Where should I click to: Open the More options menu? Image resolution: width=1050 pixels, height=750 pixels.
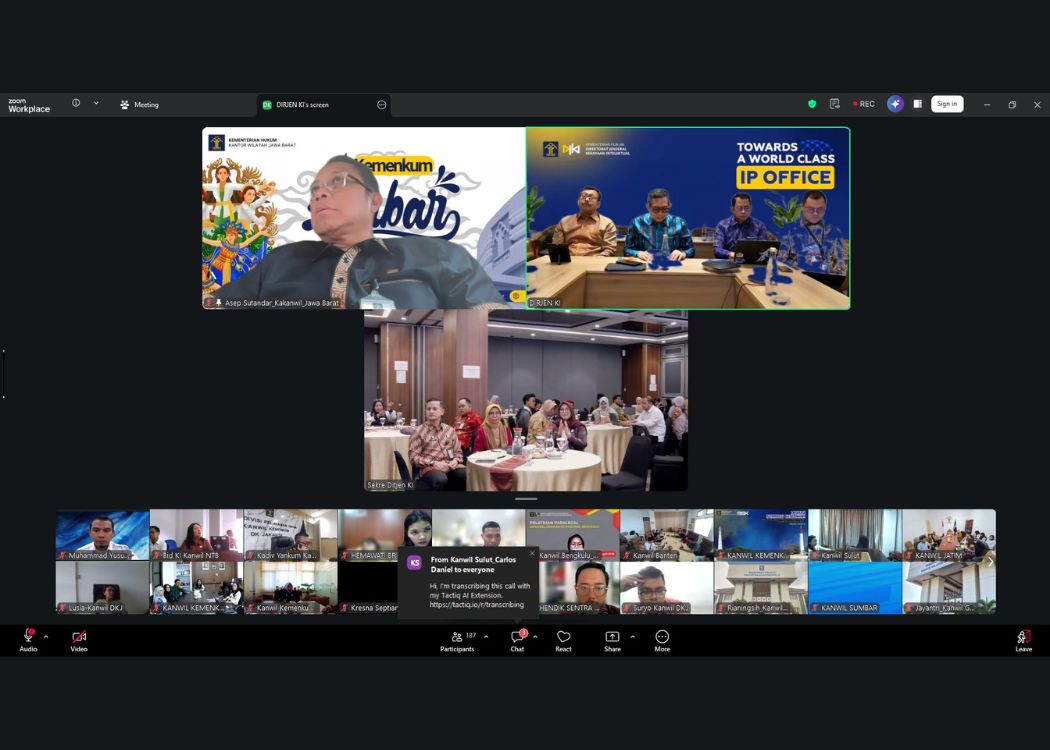point(662,639)
